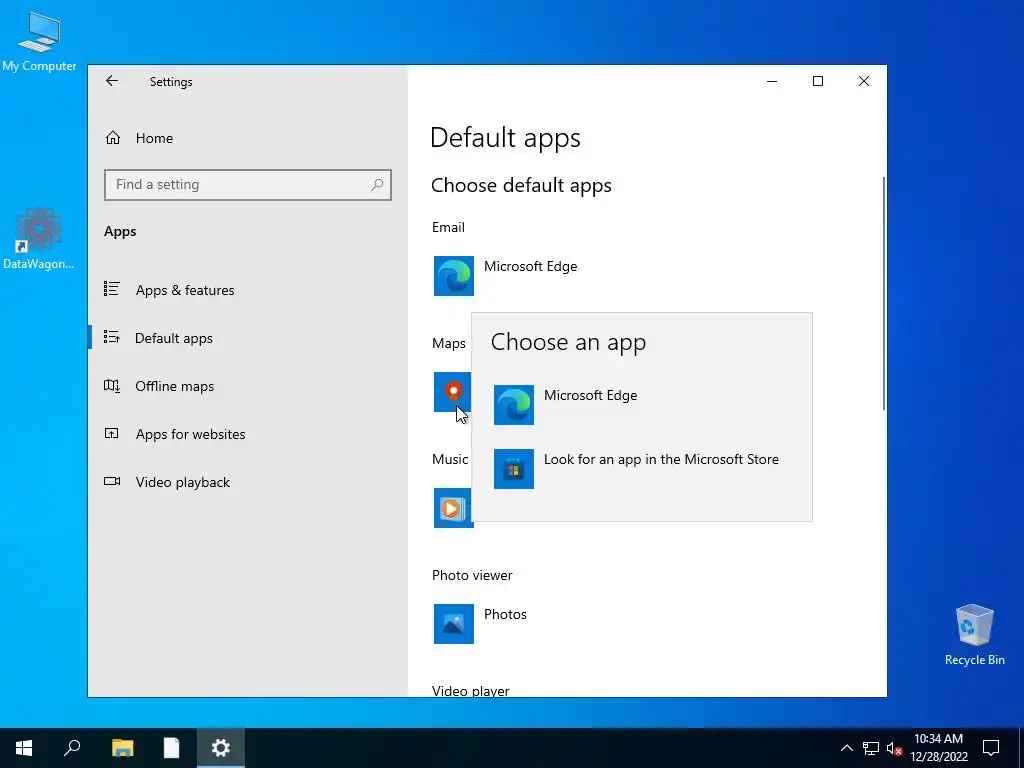Screen dimensions: 1024x768
Task: Click the Music player default app icon
Action: 452,507
